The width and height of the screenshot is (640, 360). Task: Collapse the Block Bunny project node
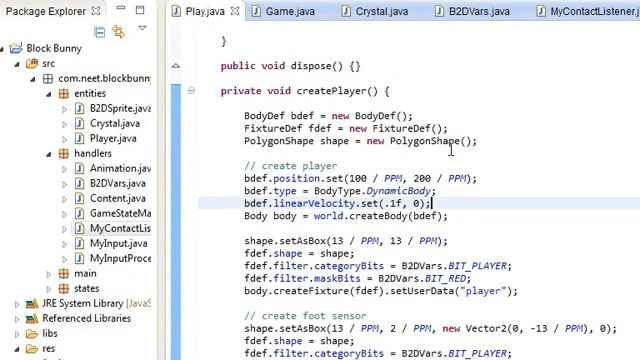point(2,49)
